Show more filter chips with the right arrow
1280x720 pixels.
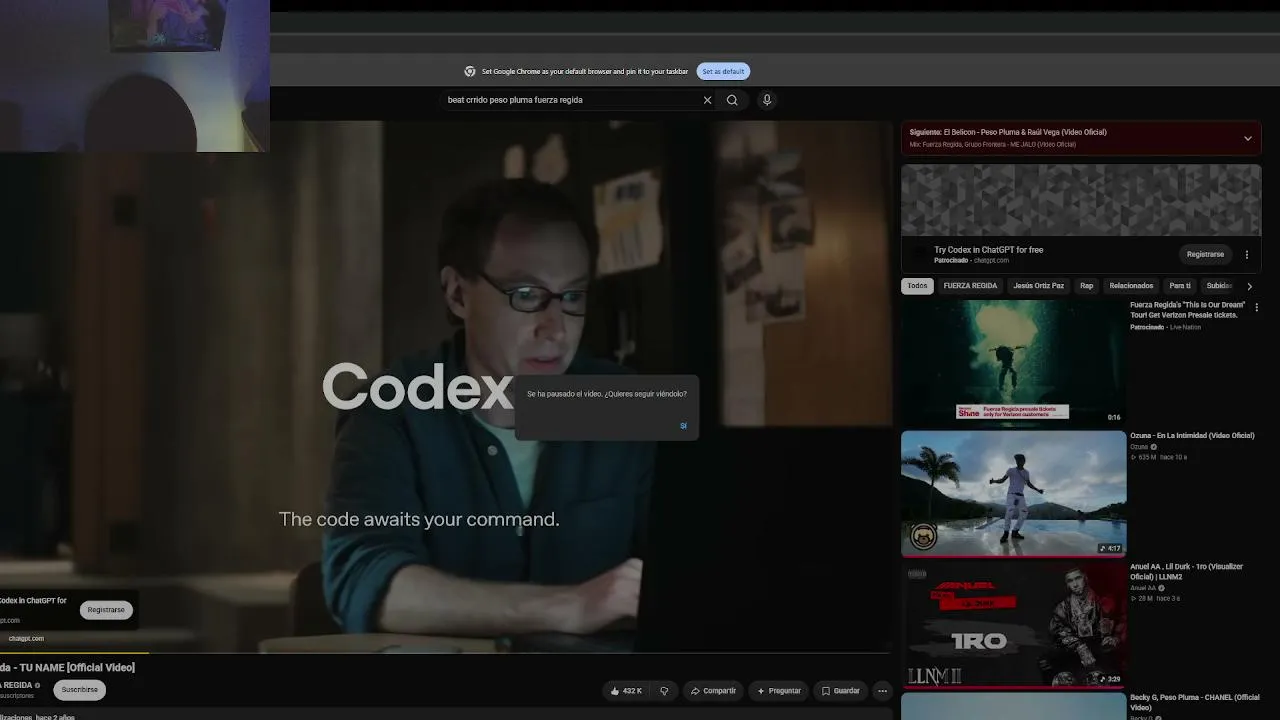[1249, 286]
